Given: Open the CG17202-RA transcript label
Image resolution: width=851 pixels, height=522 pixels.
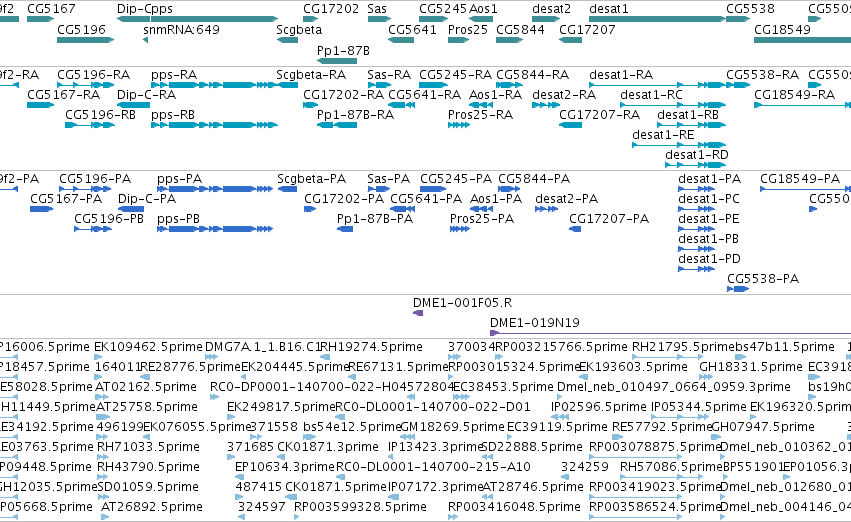Looking at the screenshot, I should (344, 94).
